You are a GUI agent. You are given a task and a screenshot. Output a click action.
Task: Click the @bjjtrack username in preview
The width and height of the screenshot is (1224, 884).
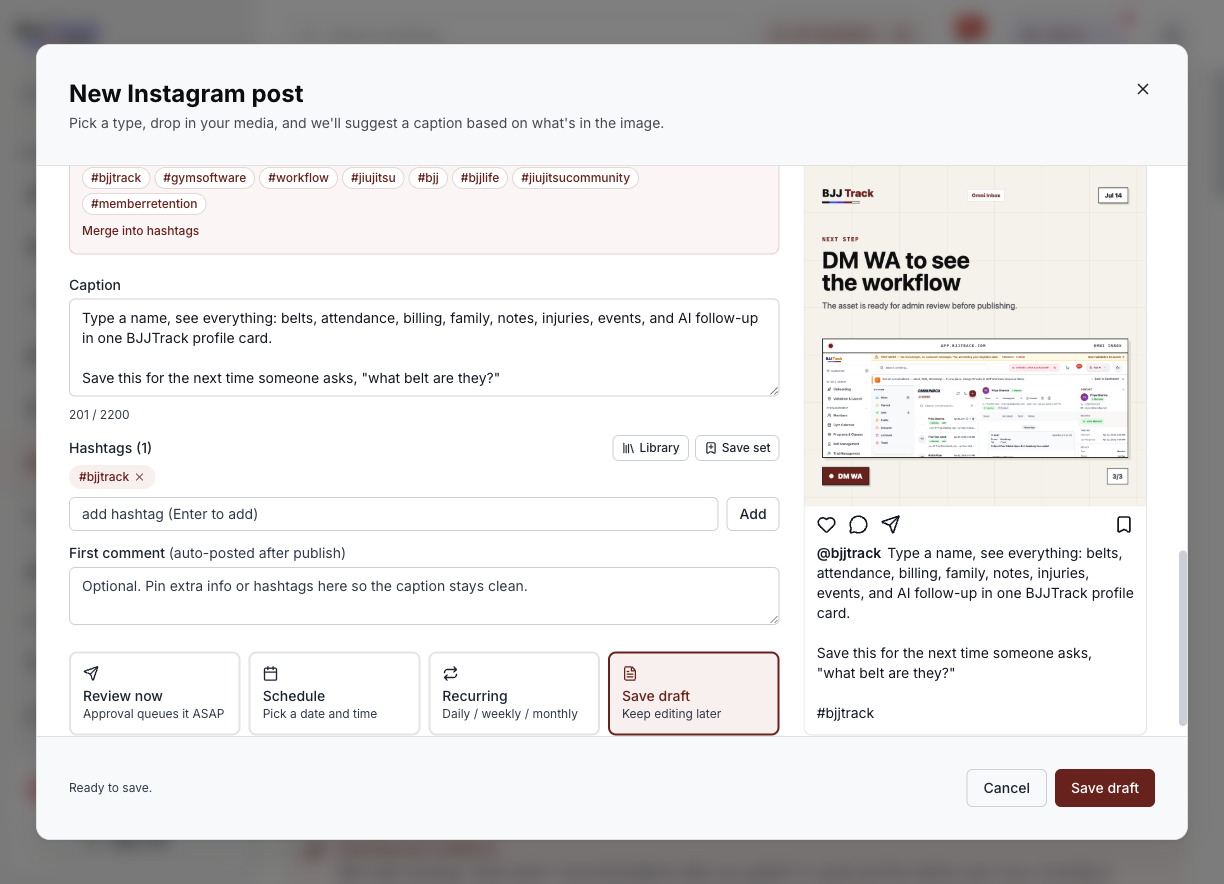(849, 553)
